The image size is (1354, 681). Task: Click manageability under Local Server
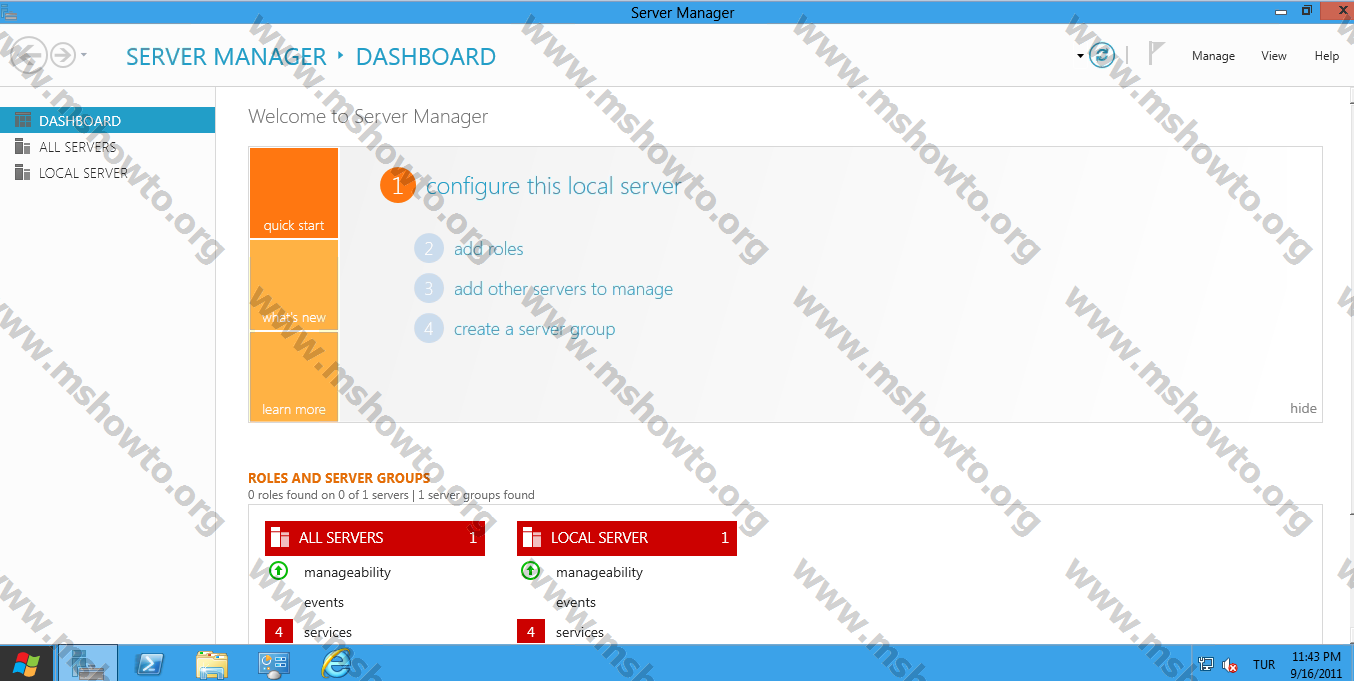point(599,572)
